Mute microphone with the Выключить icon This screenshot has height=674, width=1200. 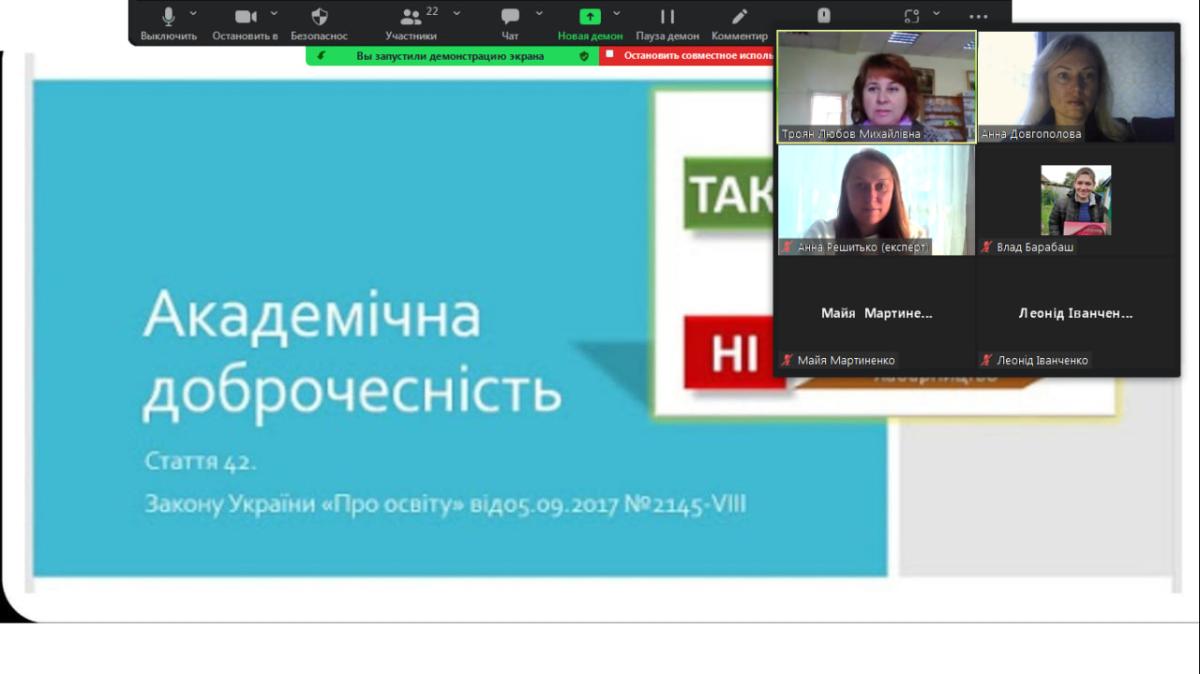pos(168,17)
